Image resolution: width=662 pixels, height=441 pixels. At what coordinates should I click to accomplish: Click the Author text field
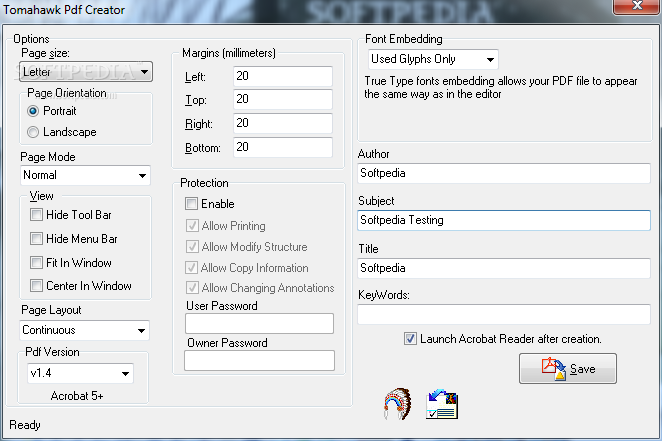coord(504,173)
